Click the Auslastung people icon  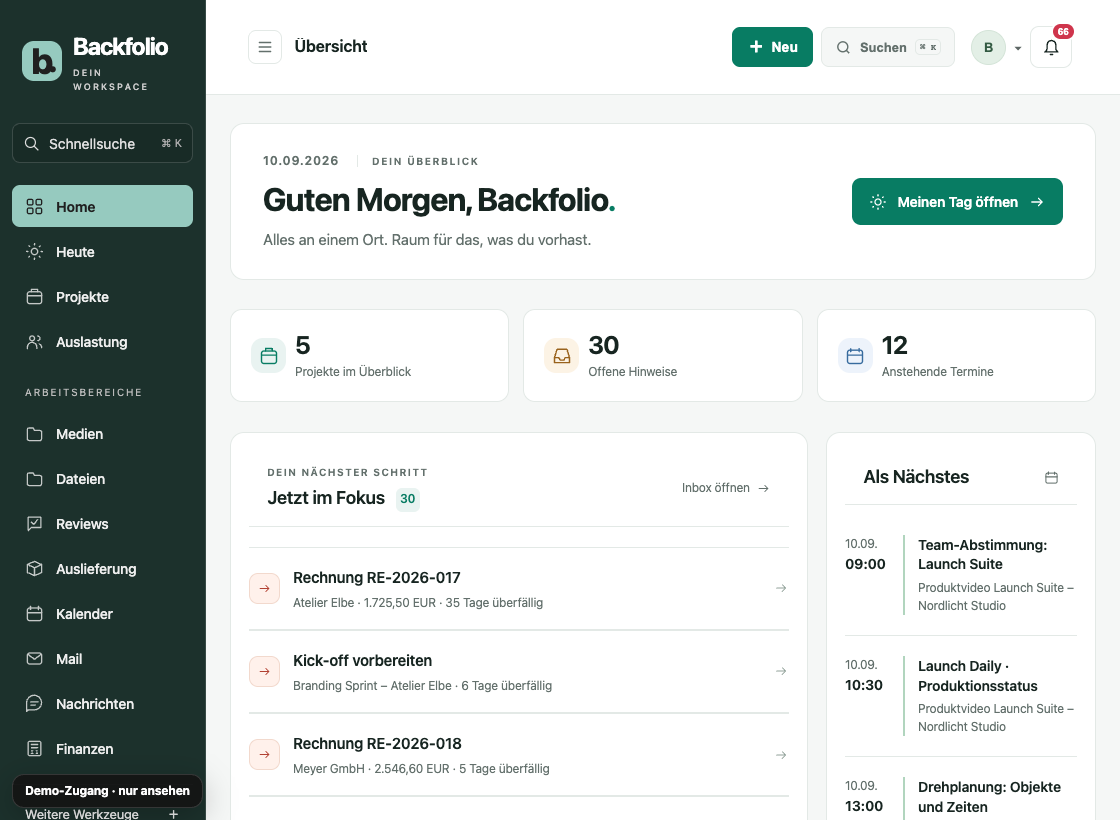[x=34, y=341]
